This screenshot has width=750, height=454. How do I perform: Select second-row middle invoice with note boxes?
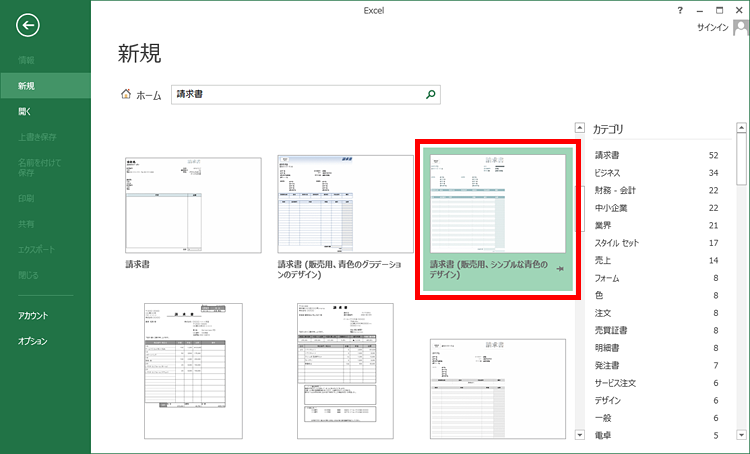[345, 371]
